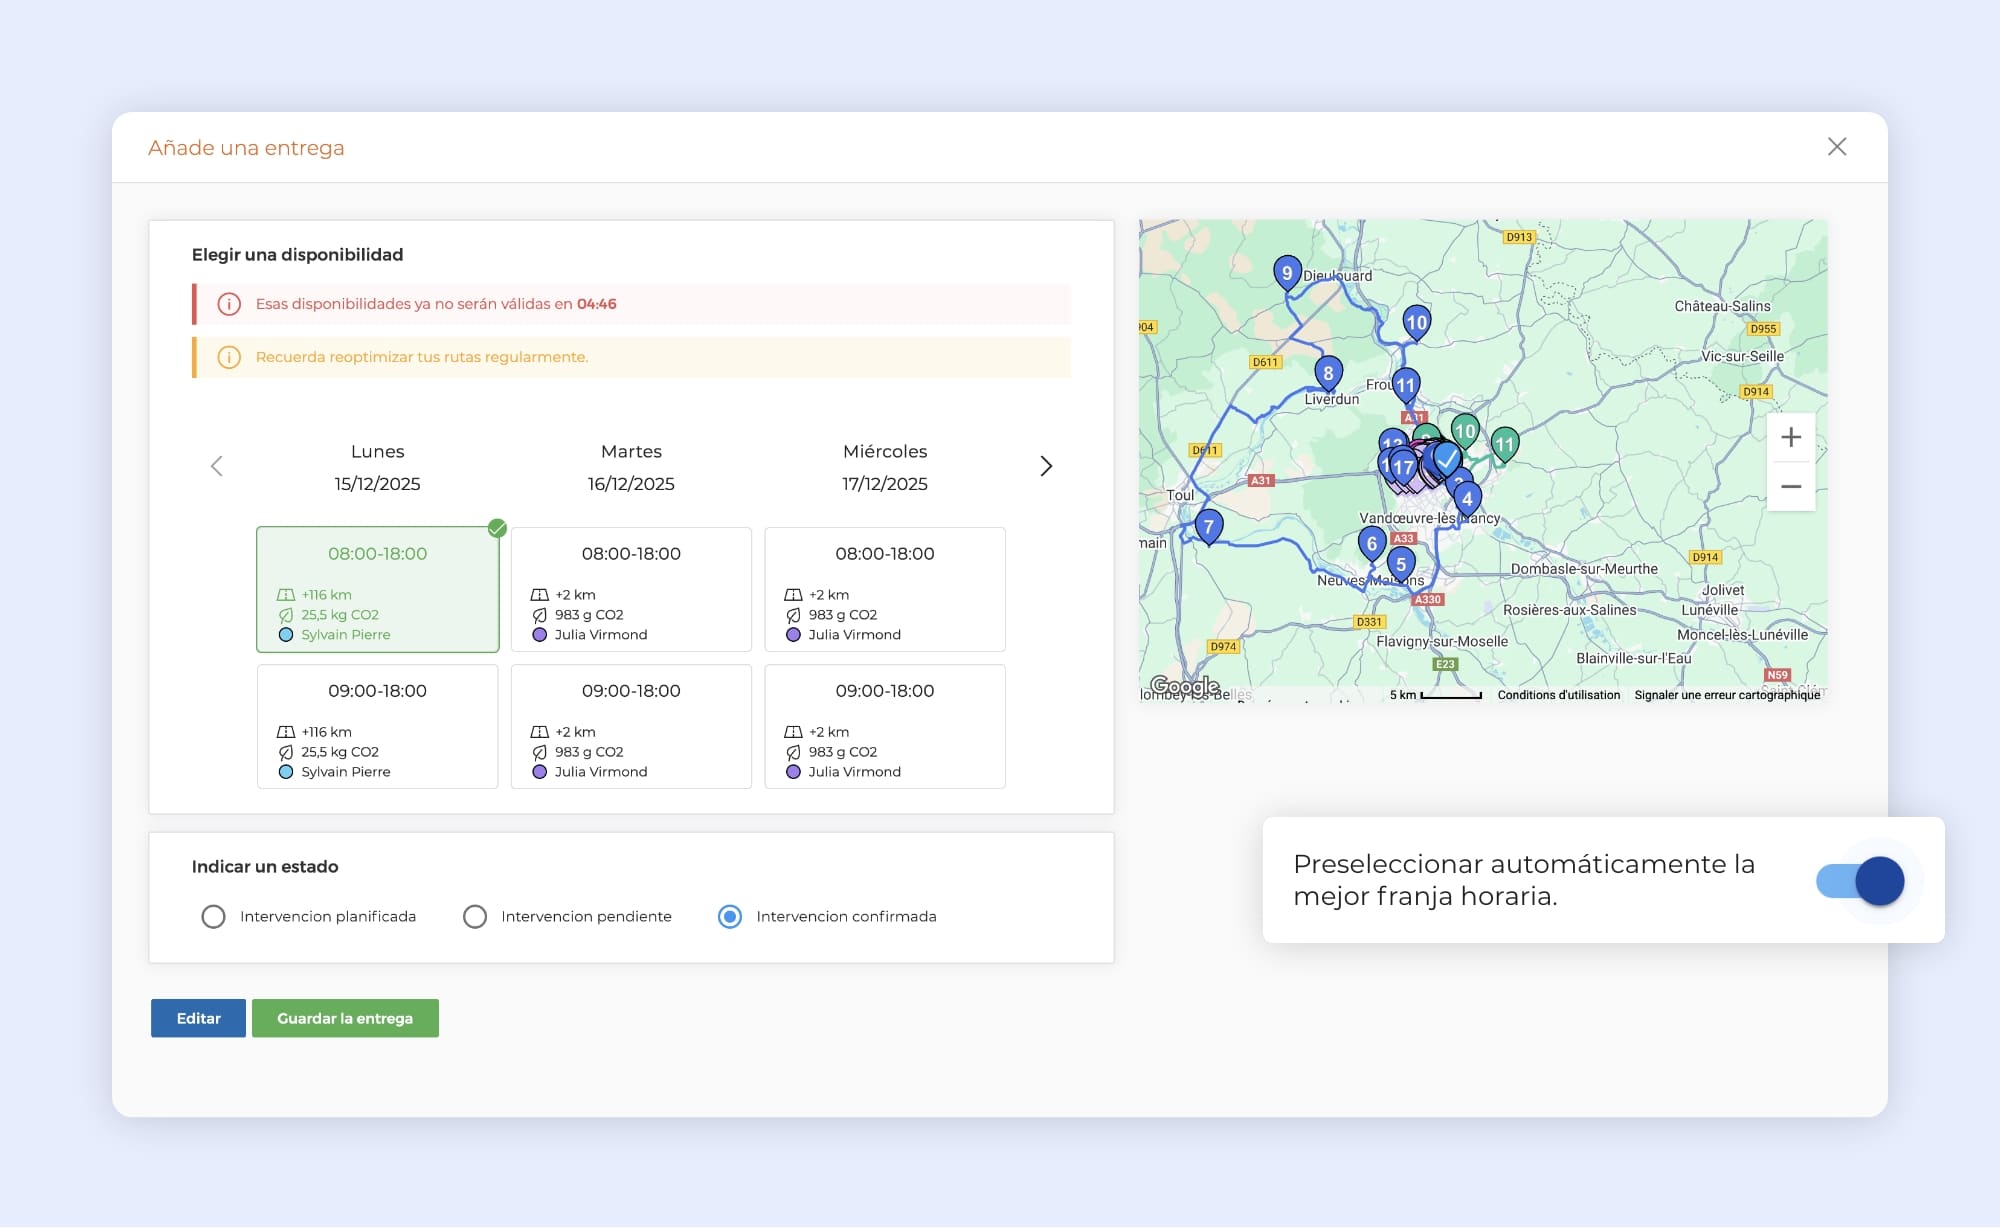Select Intervencion planificada radio button
2000x1228 pixels.
pos(213,917)
